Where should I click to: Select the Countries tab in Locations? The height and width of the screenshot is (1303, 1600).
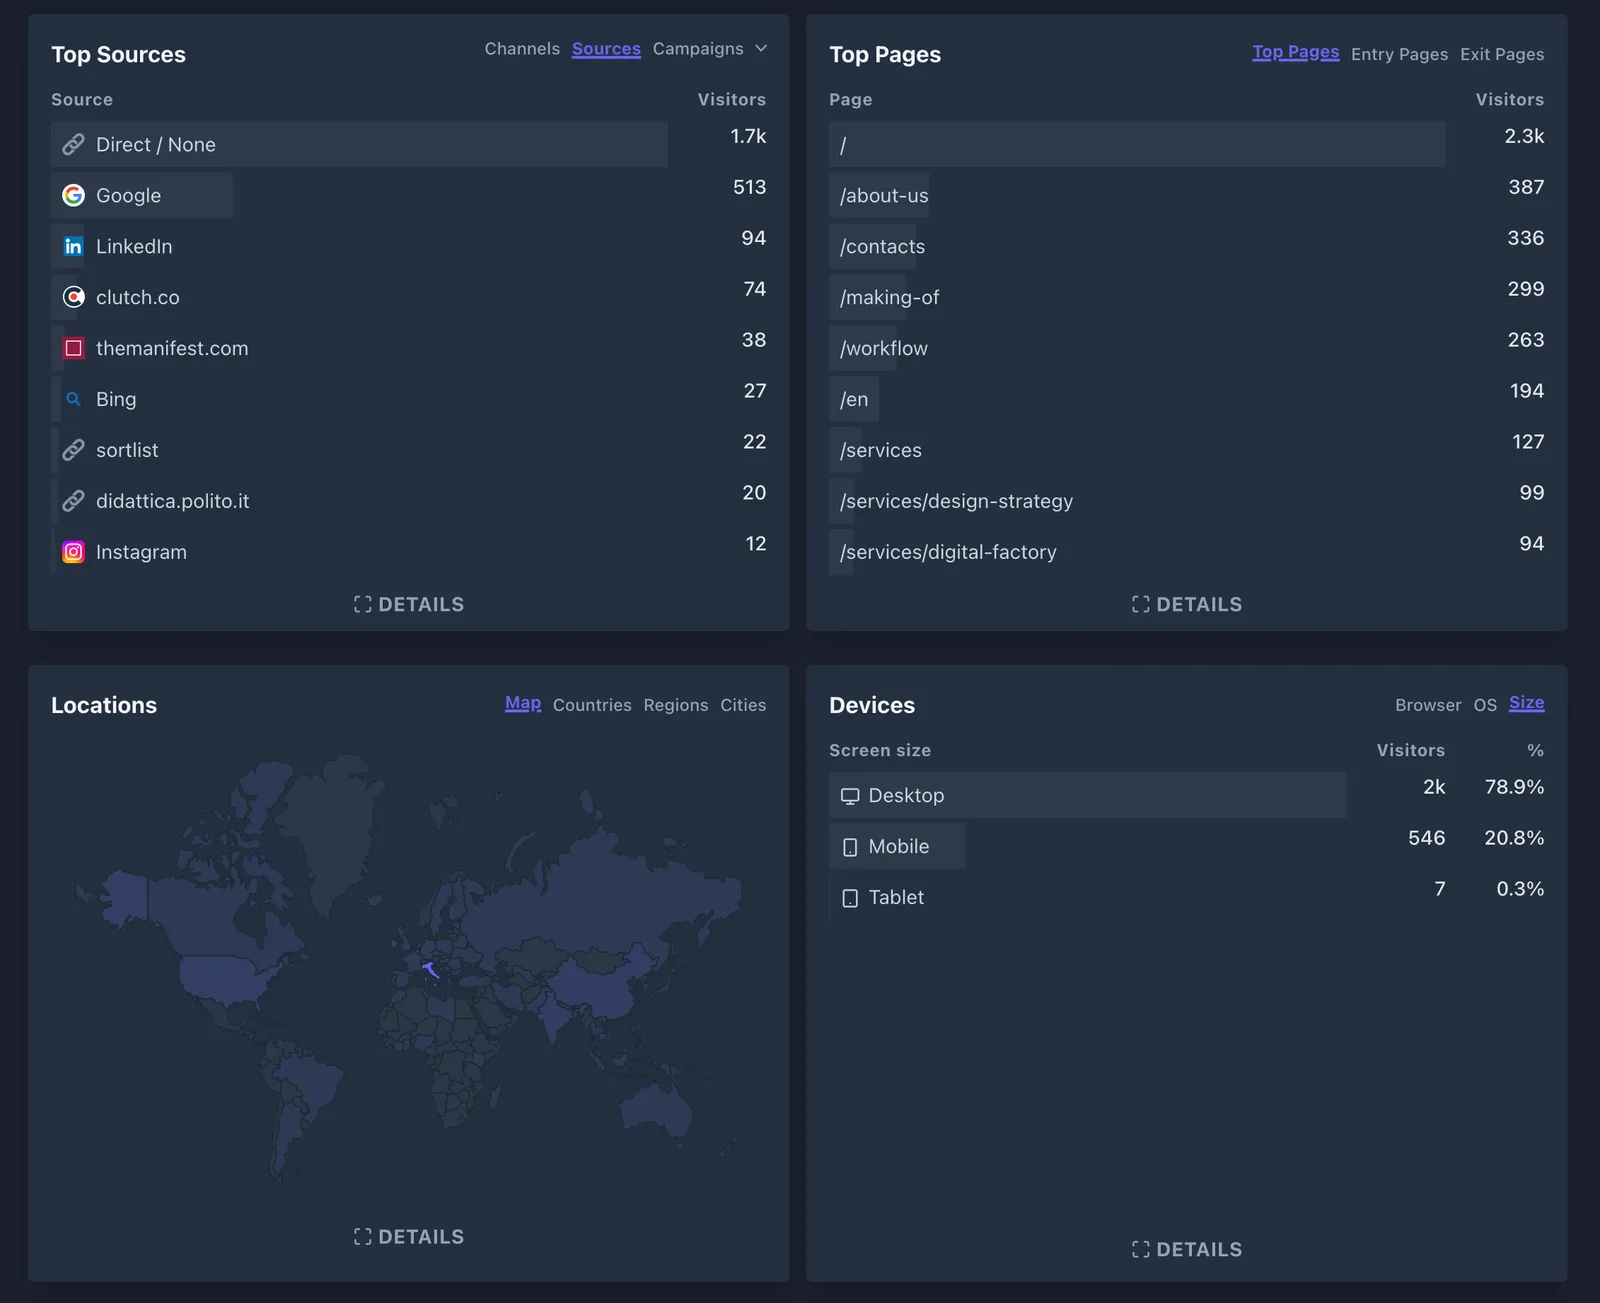click(592, 705)
